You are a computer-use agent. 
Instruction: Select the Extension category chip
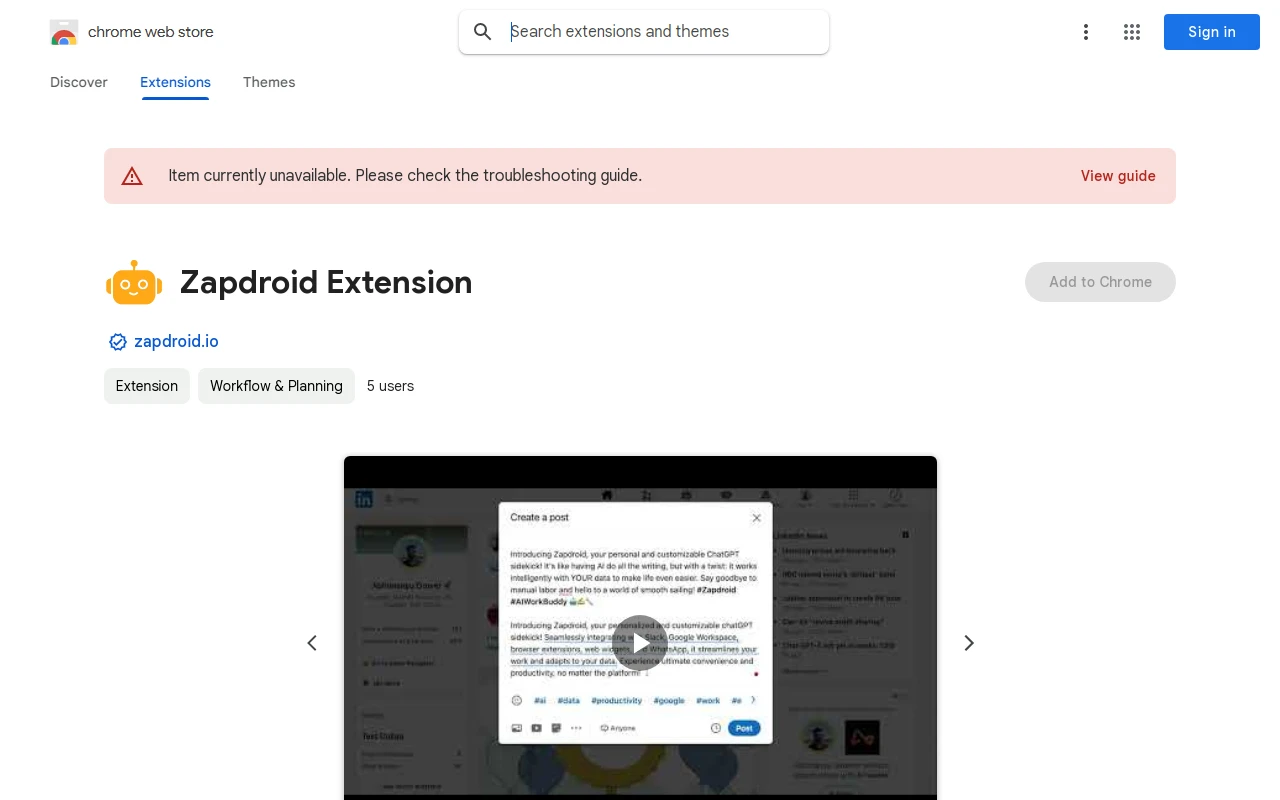click(146, 385)
